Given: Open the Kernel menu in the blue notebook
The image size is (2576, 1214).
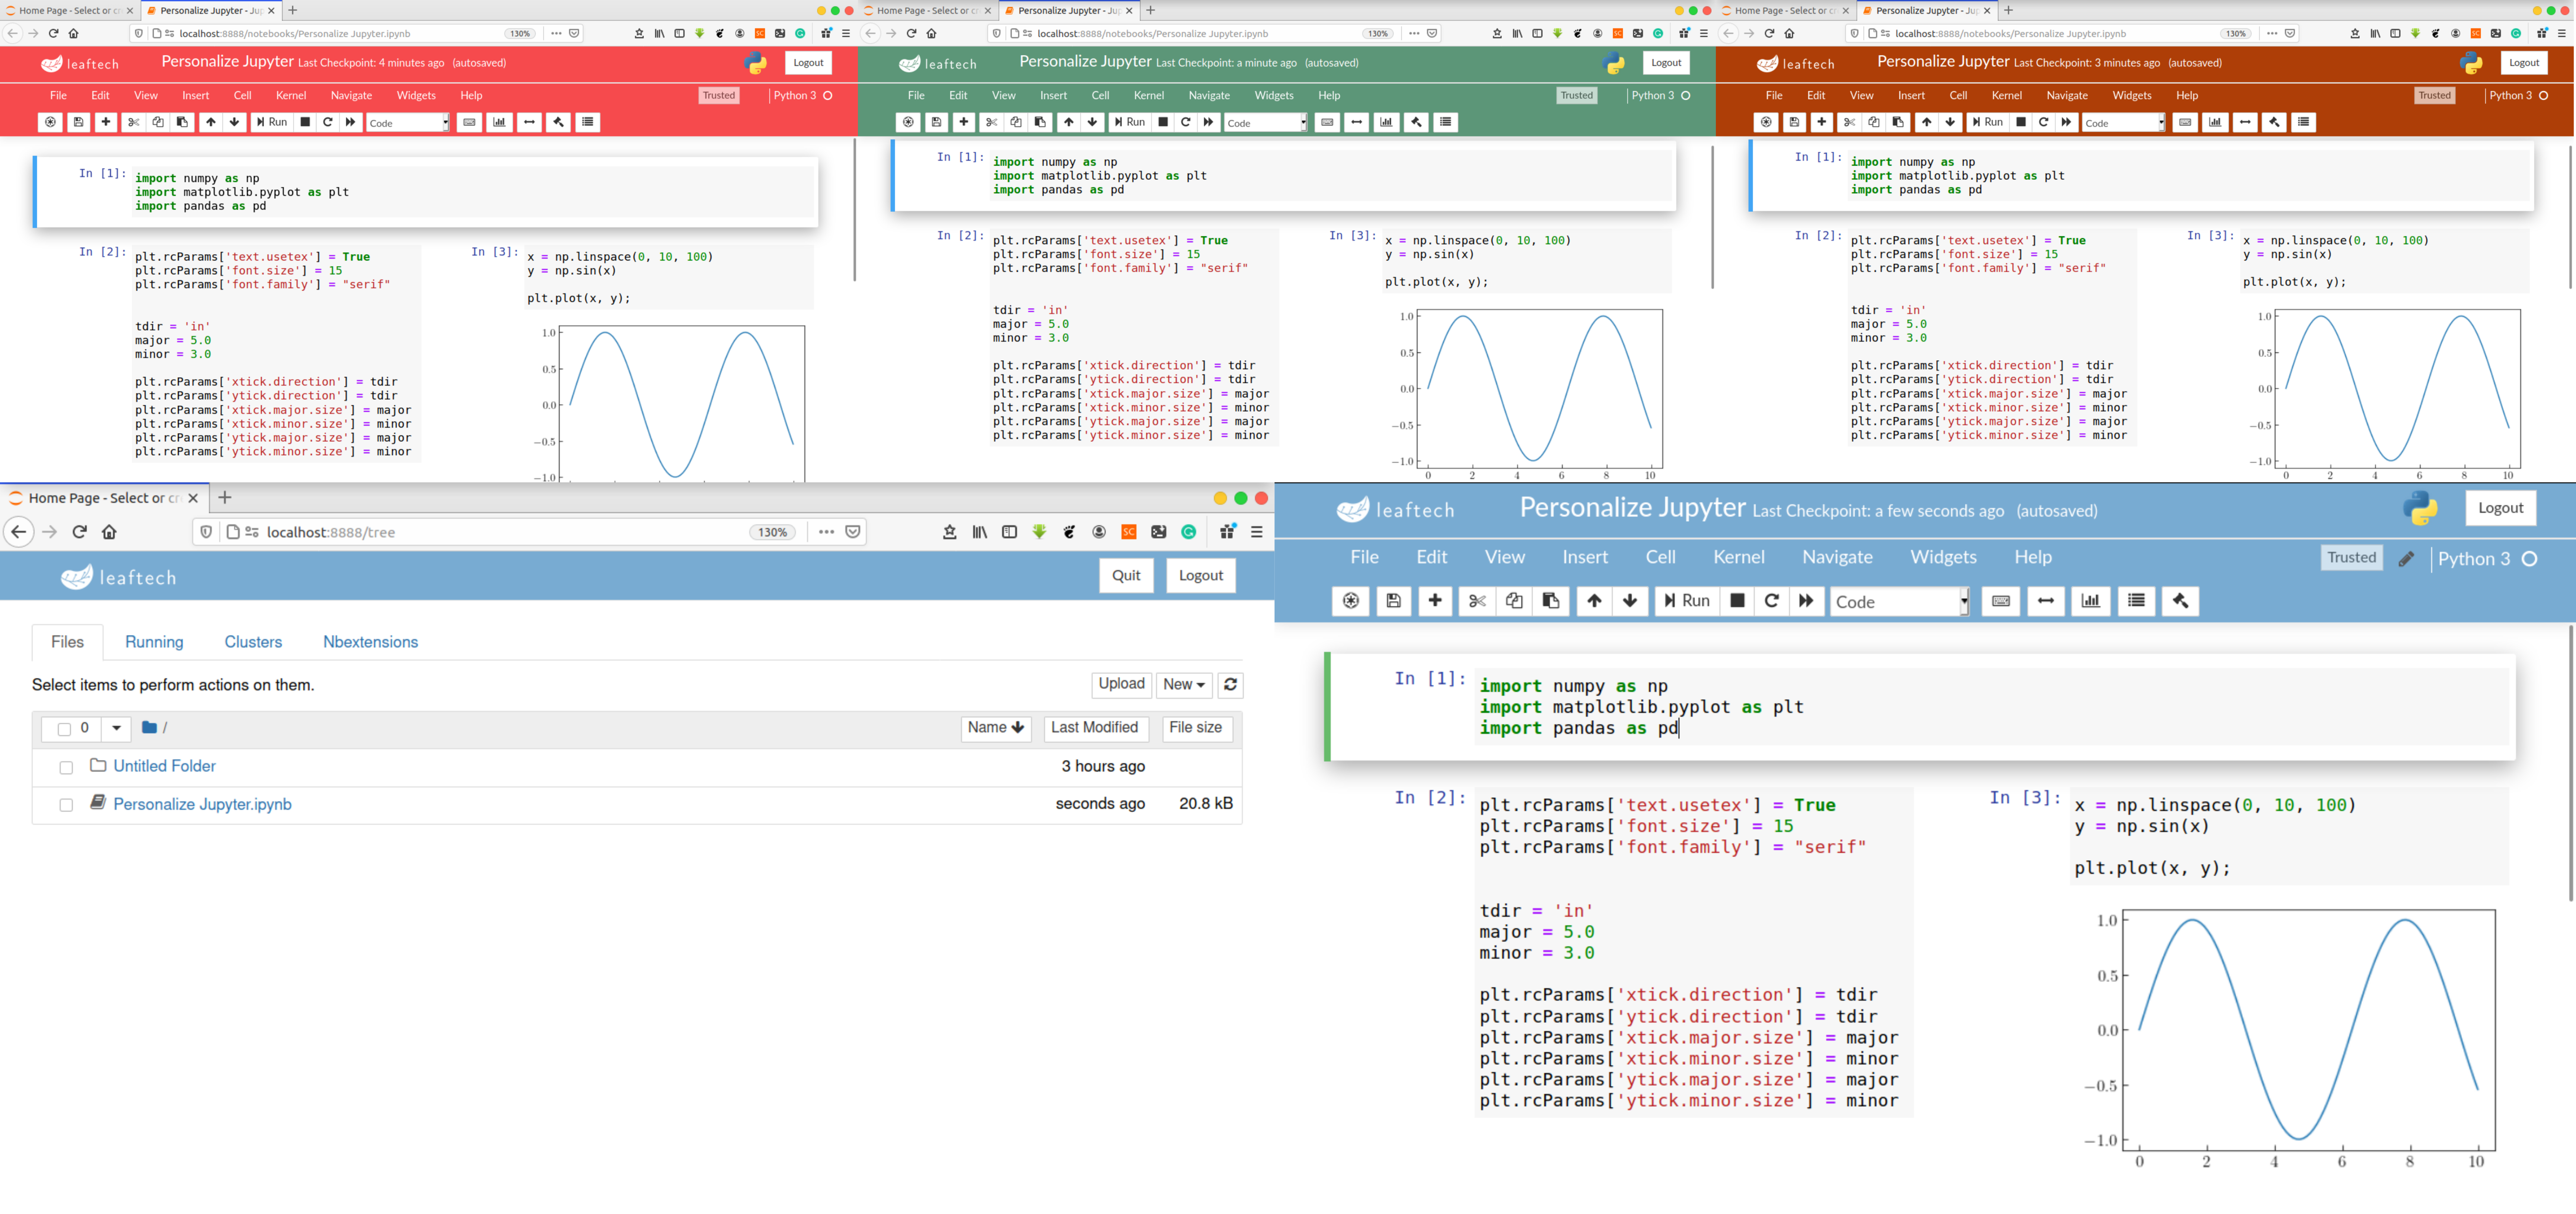Looking at the screenshot, I should [x=1738, y=557].
